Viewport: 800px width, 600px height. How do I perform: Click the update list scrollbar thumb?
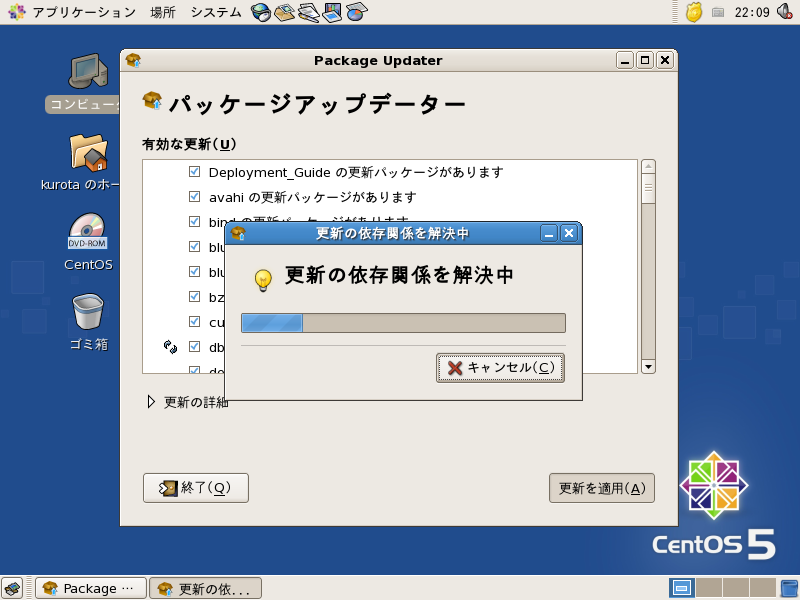648,188
